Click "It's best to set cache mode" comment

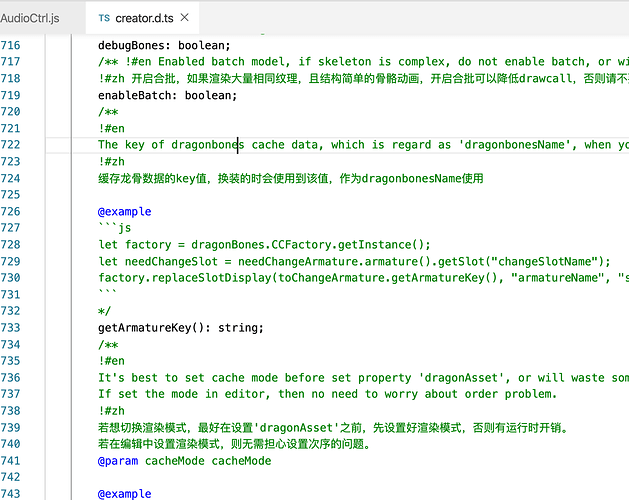tap(363, 378)
